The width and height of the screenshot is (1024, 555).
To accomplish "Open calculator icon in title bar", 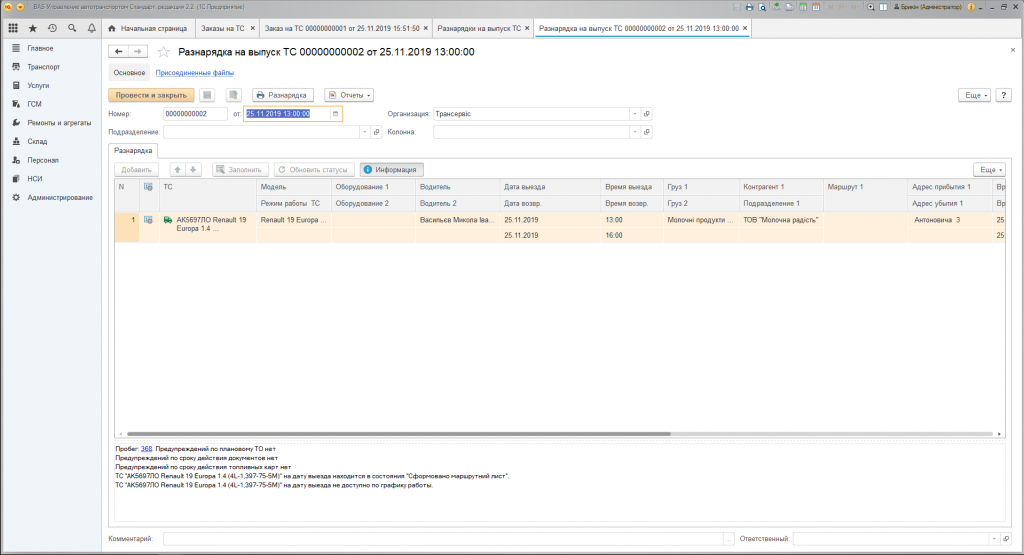I will (x=803, y=7).
